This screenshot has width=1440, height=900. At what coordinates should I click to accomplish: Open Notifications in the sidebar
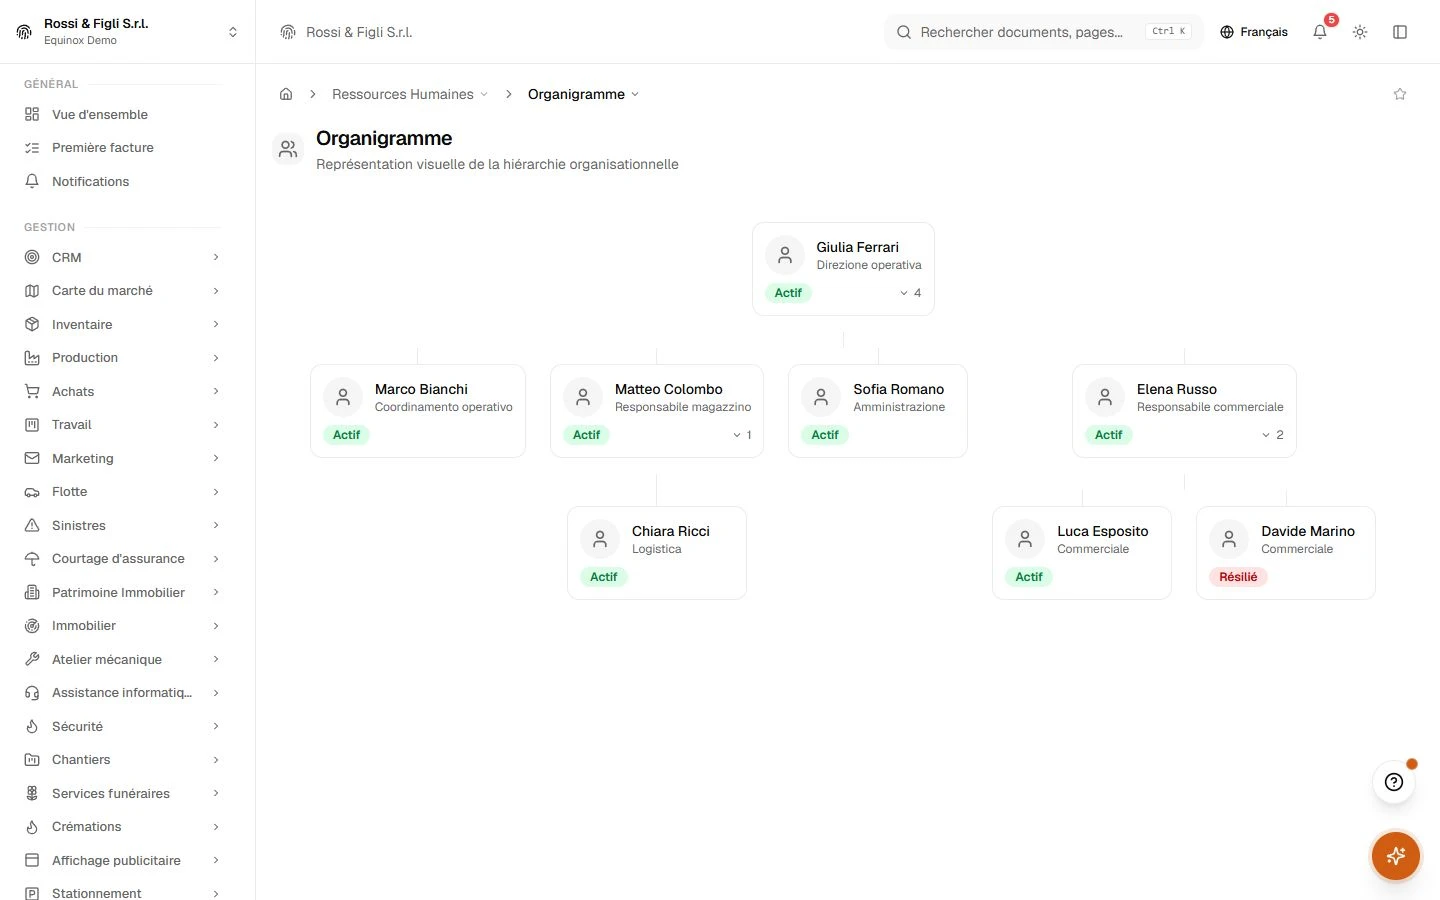pos(122,181)
